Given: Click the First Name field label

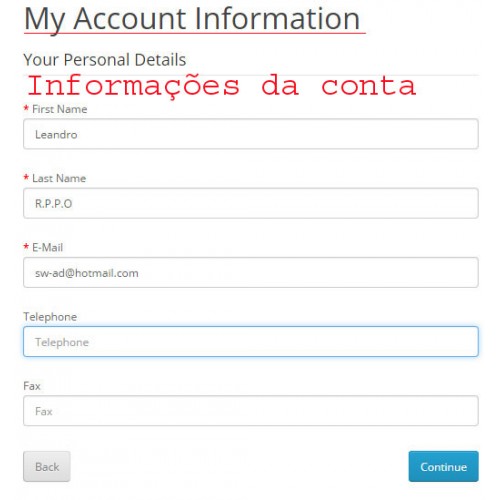Looking at the screenshot, I should 60,109.
